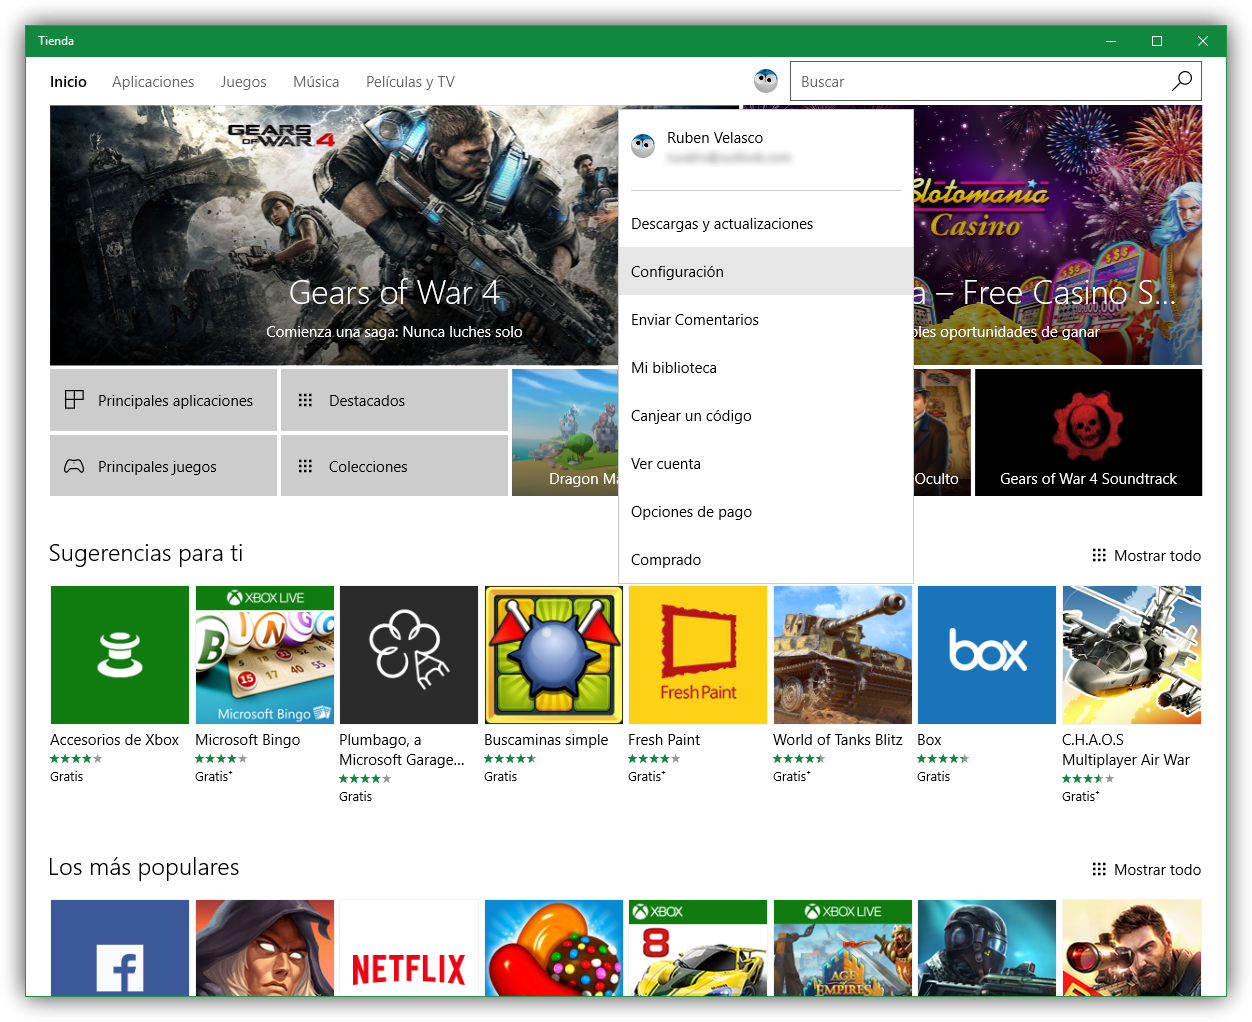Choose Ver cuenta in the menu
The height and width of the screenshot is (1022, 1252).
point(766,464)
